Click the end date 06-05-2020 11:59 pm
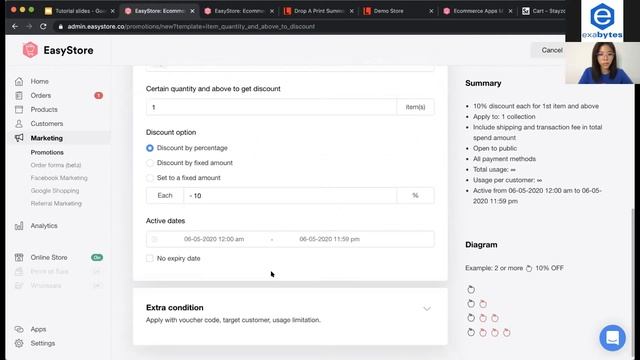This screenshot has width=640, height=360. coord(329,239)
